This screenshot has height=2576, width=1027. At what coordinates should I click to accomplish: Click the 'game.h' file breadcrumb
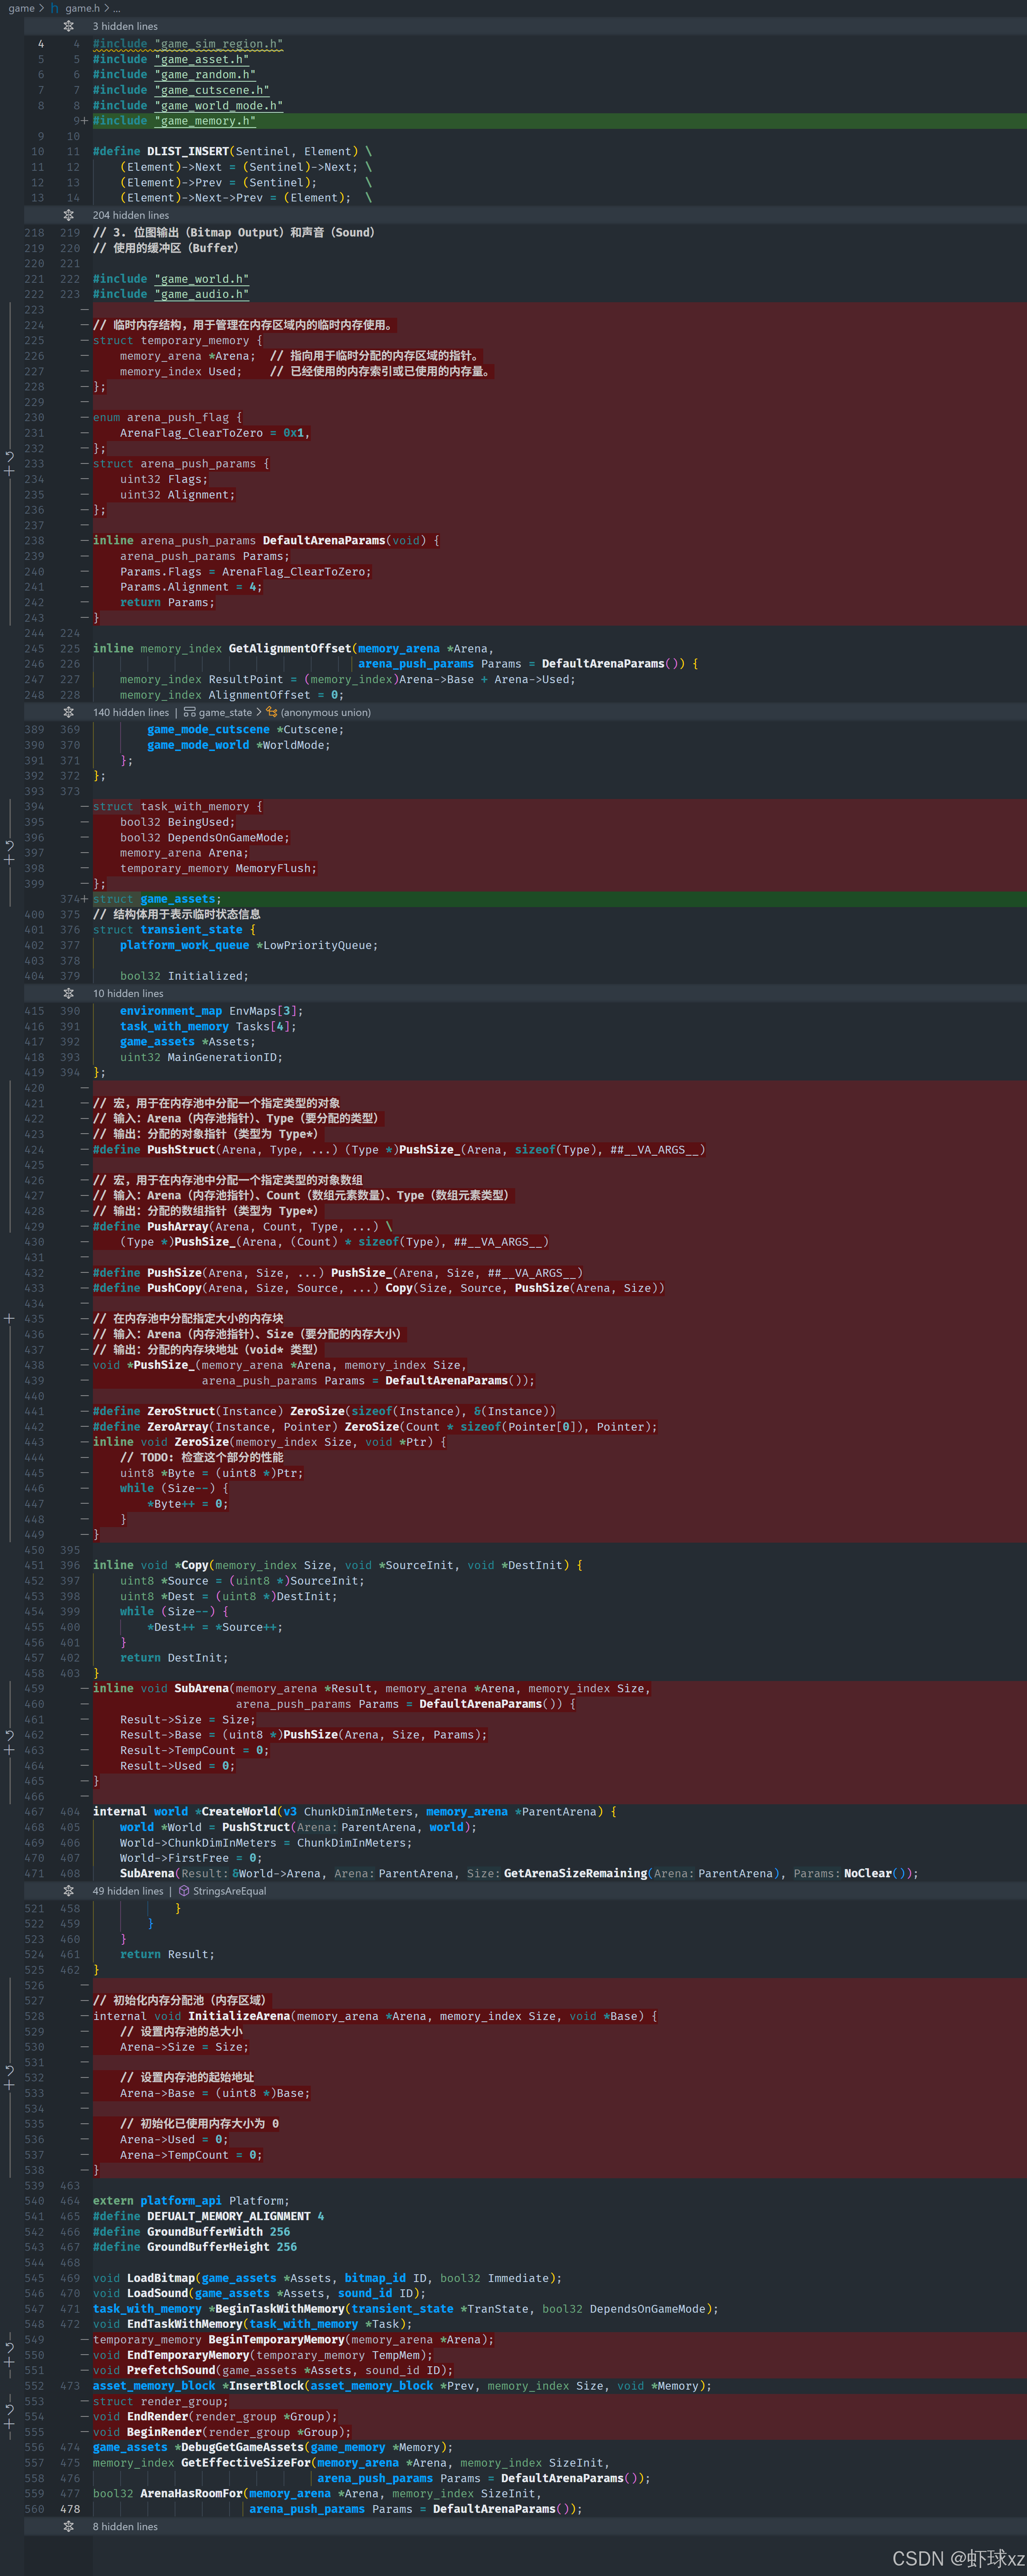click(x=82, y=8)
